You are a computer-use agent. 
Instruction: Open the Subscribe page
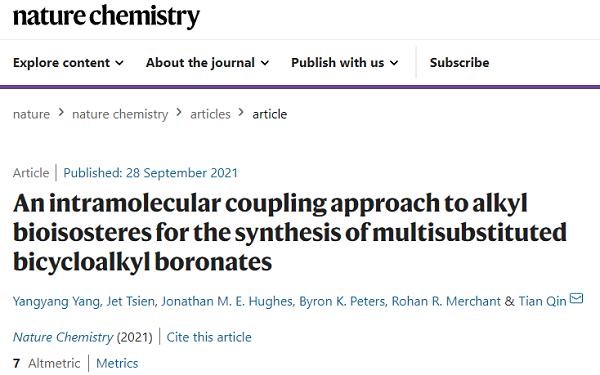pos(459,62)
